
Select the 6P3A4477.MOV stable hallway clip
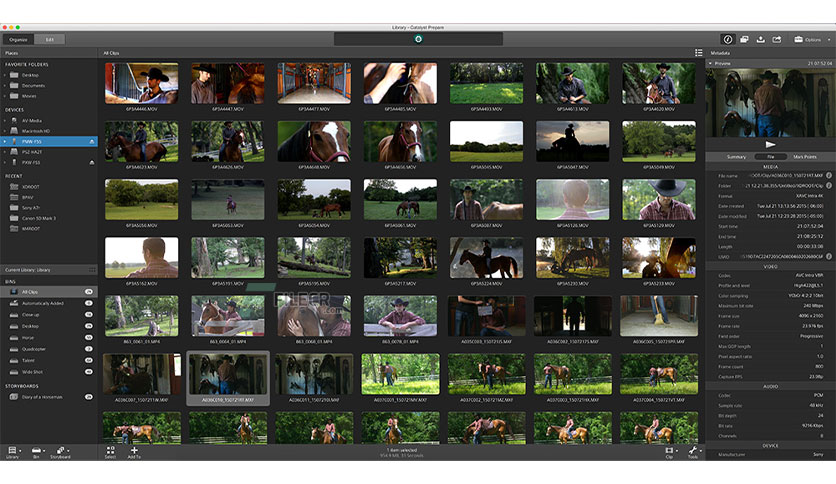314,83
